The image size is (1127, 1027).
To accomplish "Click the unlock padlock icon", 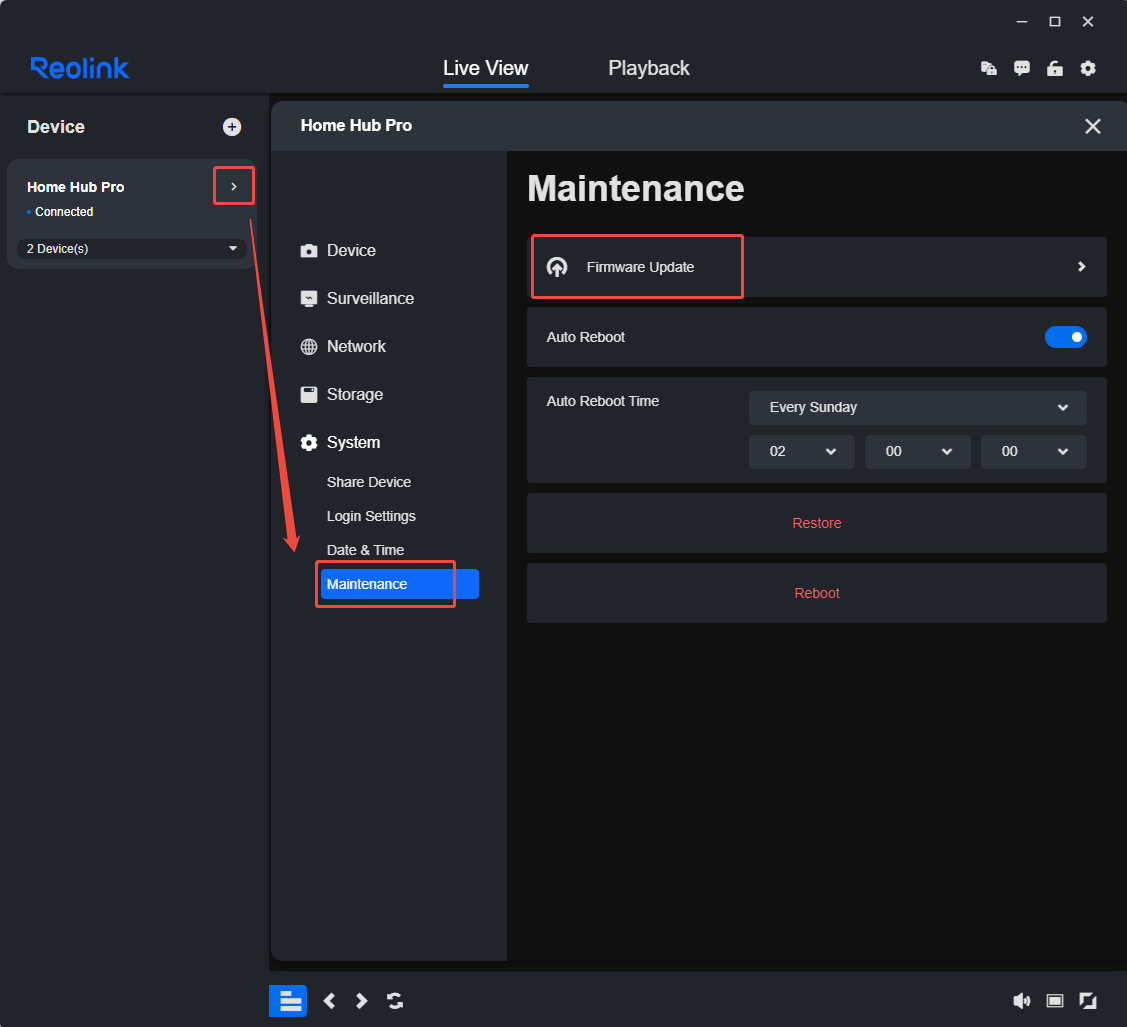I will tap(1054, 68).
